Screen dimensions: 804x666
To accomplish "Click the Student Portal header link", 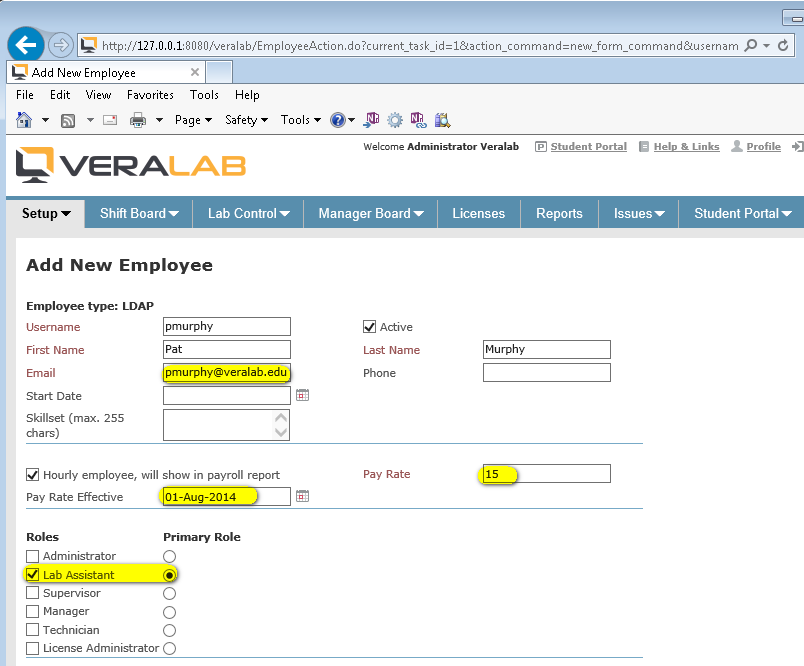I will click(589, 147).
